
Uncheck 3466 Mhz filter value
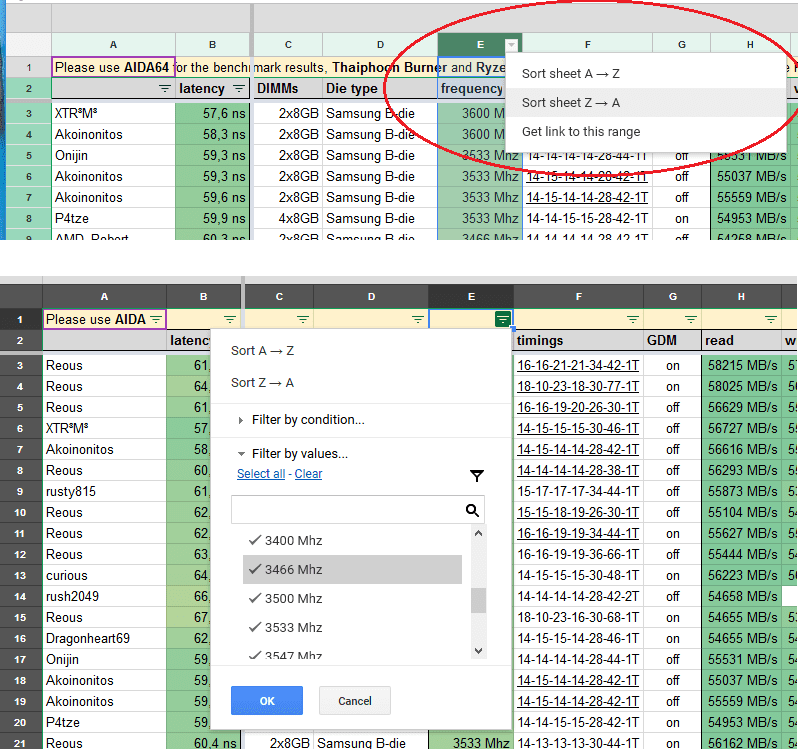[352, 569]
